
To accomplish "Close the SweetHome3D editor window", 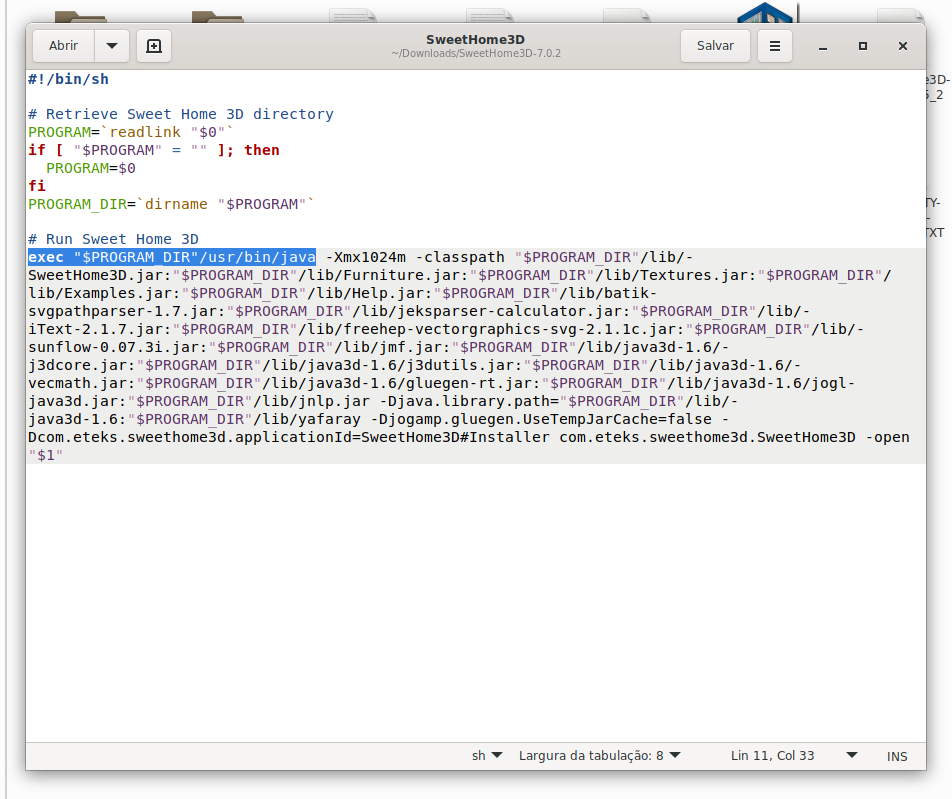I will (x=903, y=46).
